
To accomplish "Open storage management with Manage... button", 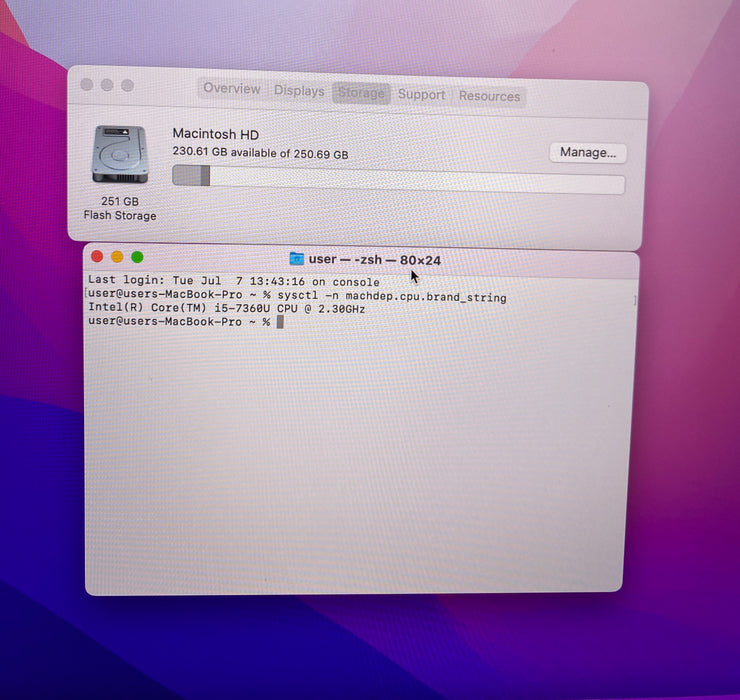I will [588, 153].
